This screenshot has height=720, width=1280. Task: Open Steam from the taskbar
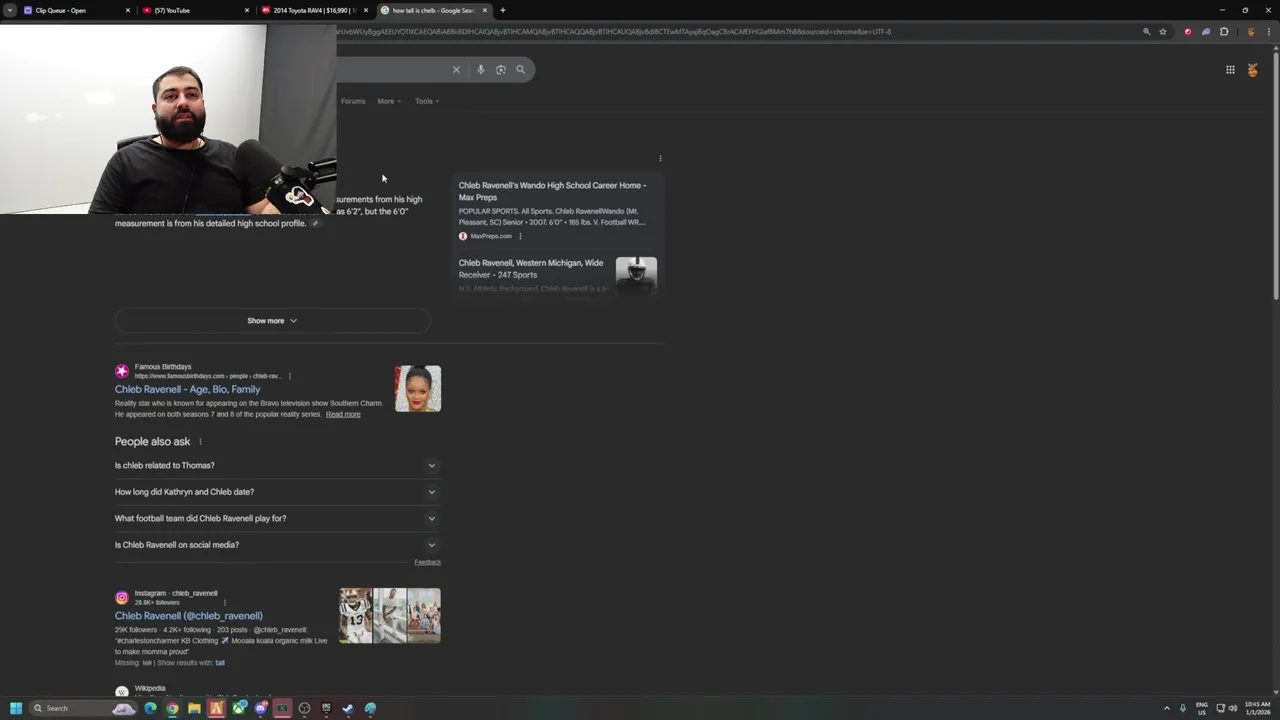348,708
